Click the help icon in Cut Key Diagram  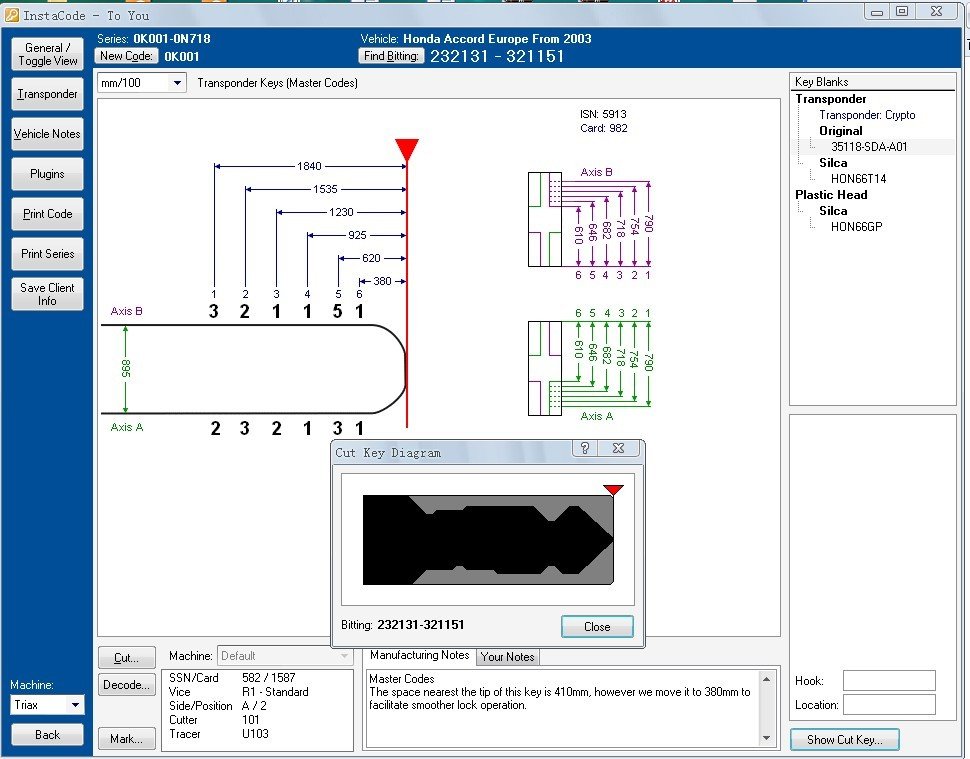coord(586,448)
